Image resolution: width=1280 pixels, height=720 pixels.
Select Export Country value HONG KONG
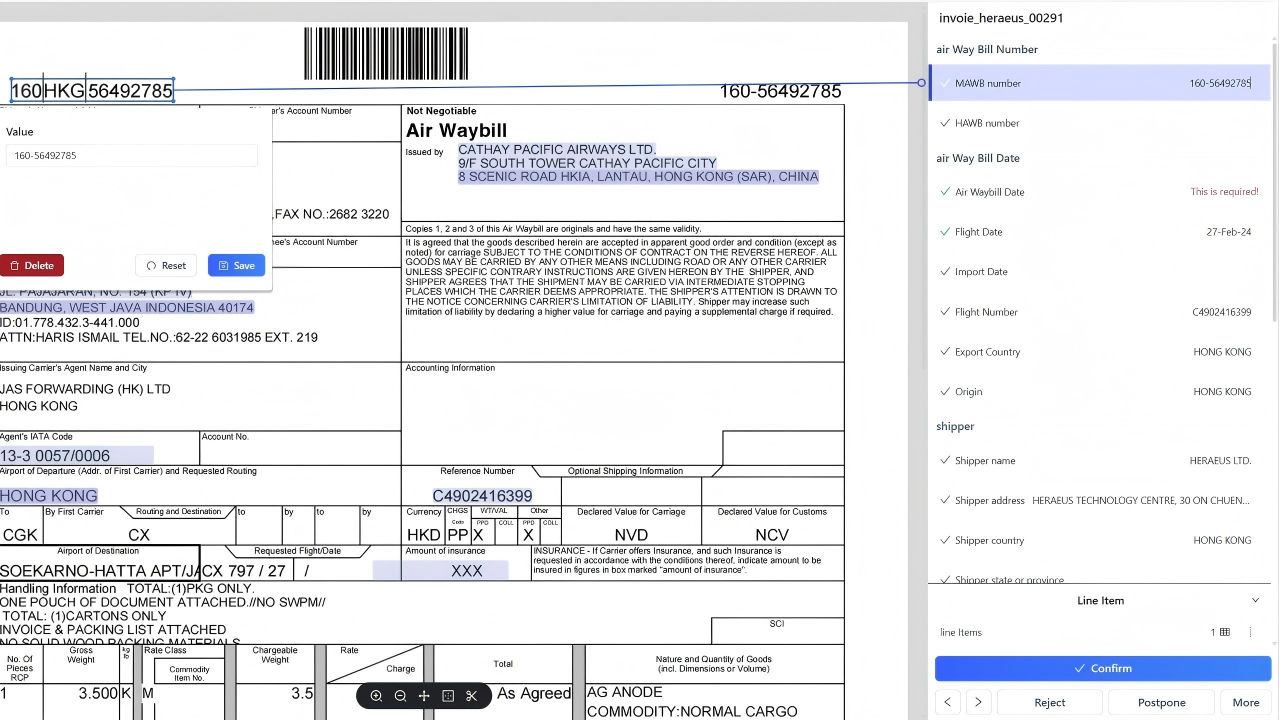(x=1222, y=352)
